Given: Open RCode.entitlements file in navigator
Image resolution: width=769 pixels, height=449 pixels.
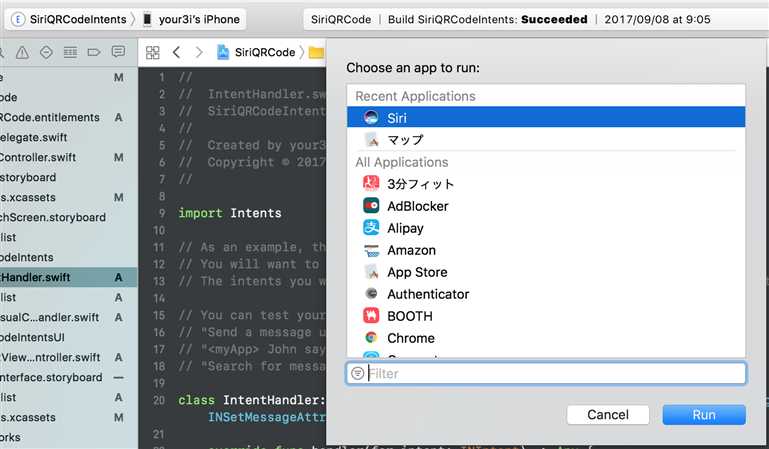Looking at the screenshot, I should 49,118.
